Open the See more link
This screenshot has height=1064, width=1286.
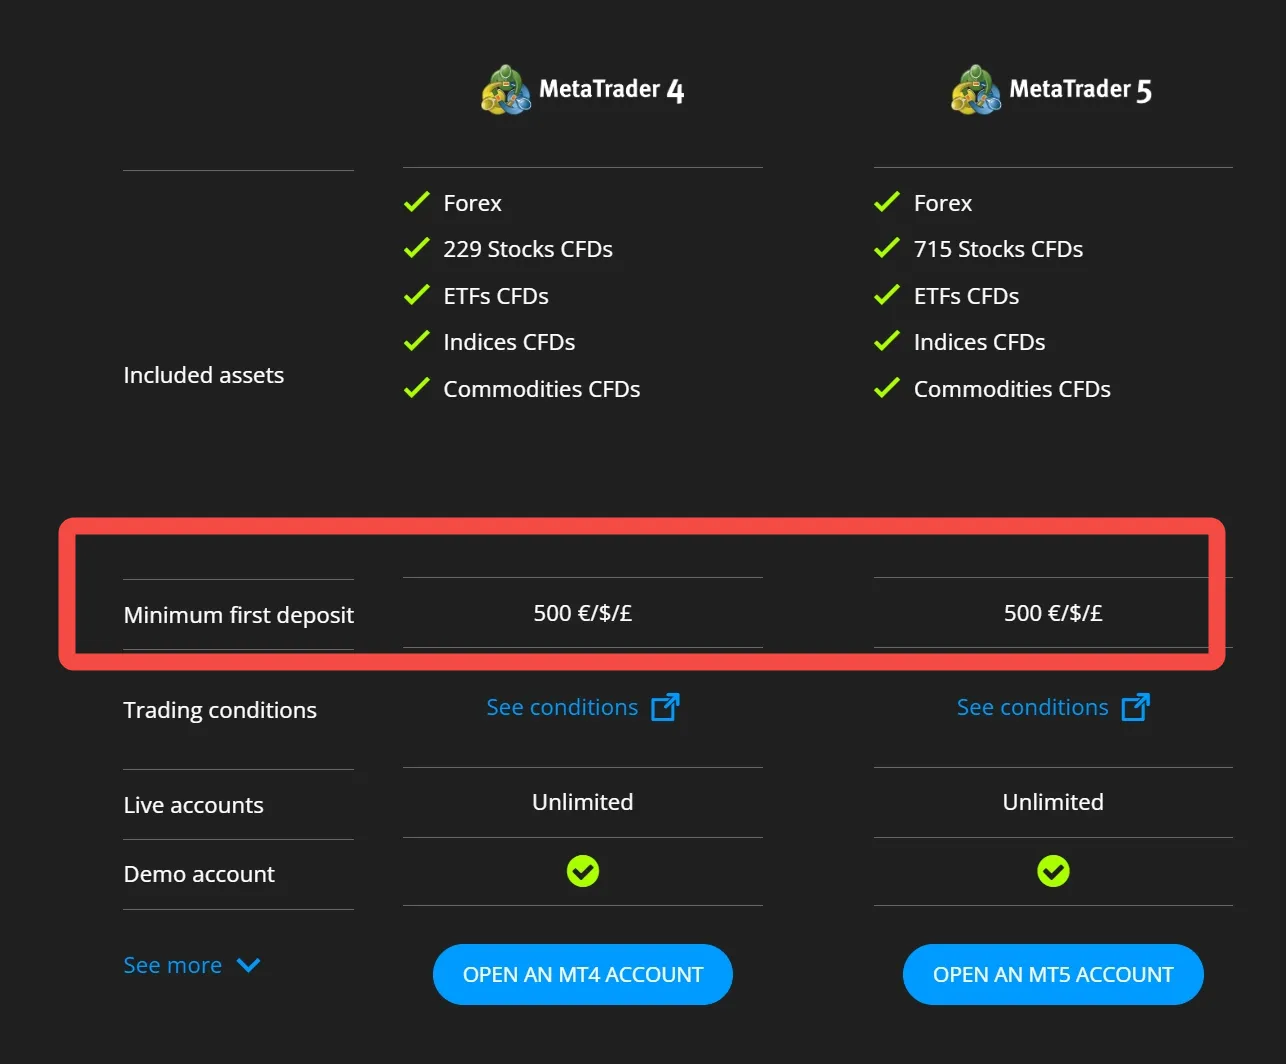(x=172, y=965)
